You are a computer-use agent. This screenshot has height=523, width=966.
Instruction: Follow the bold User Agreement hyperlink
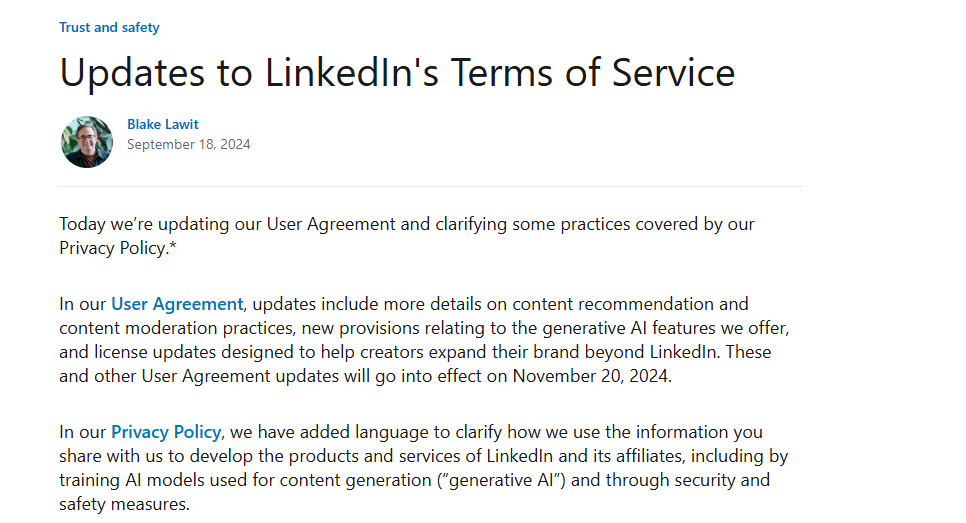[x=177, y=304]
